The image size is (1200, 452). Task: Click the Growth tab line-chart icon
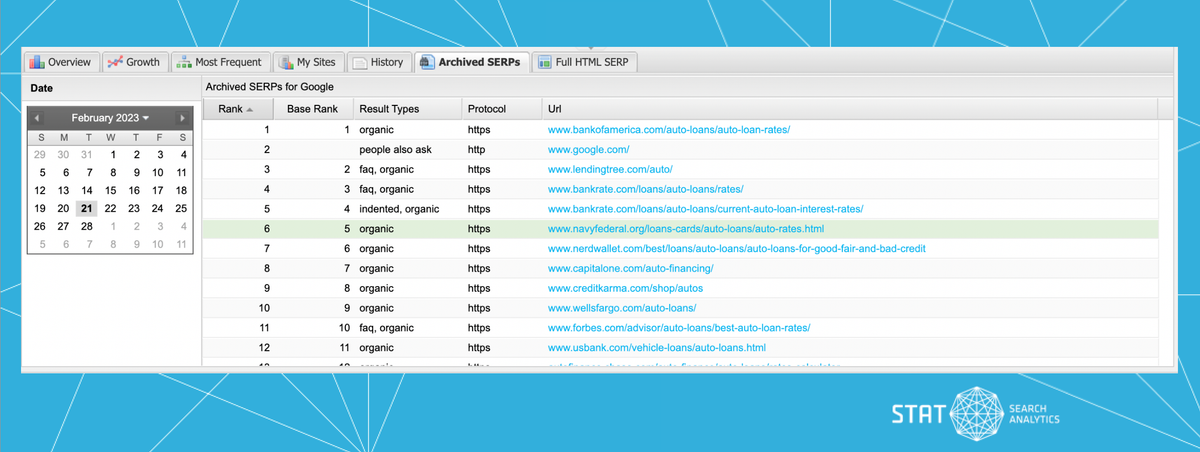click(115, 62)
